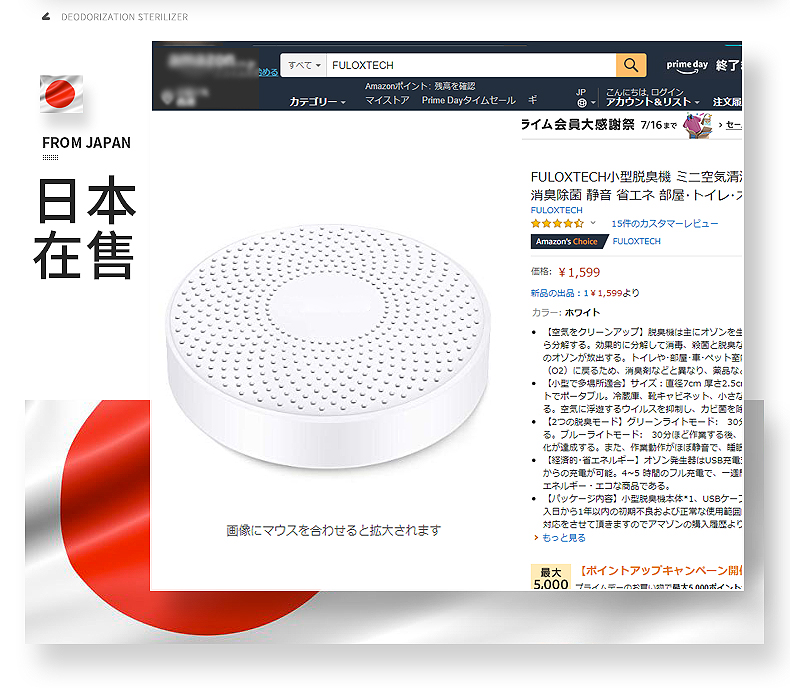Click the prime member festival banner illustration
790x688 pixels.
pyautogui.click(x=698, y=125)
